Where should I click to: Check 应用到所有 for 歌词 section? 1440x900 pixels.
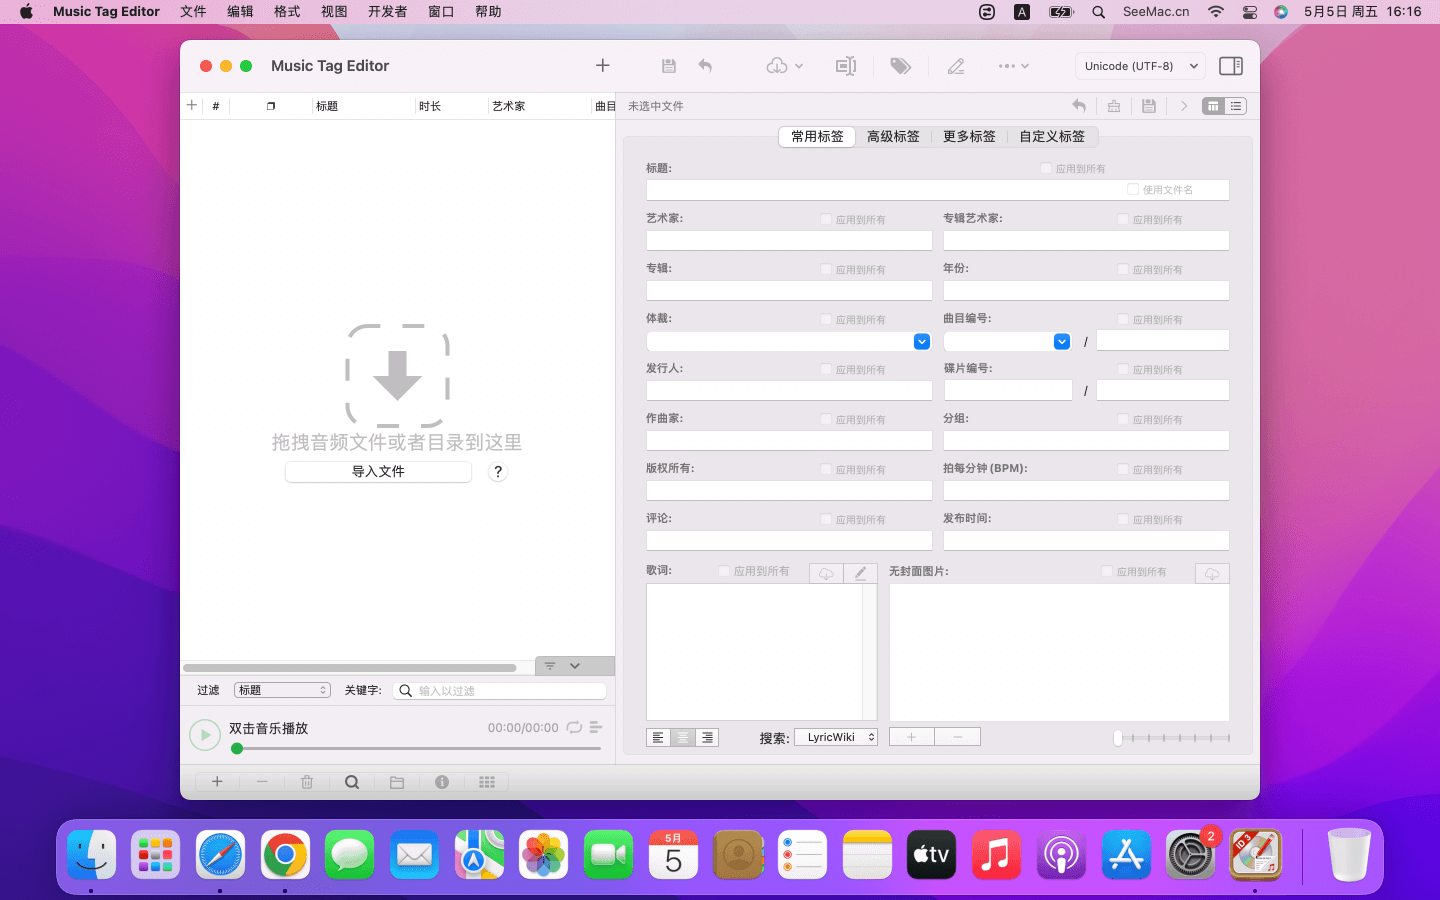724,571
